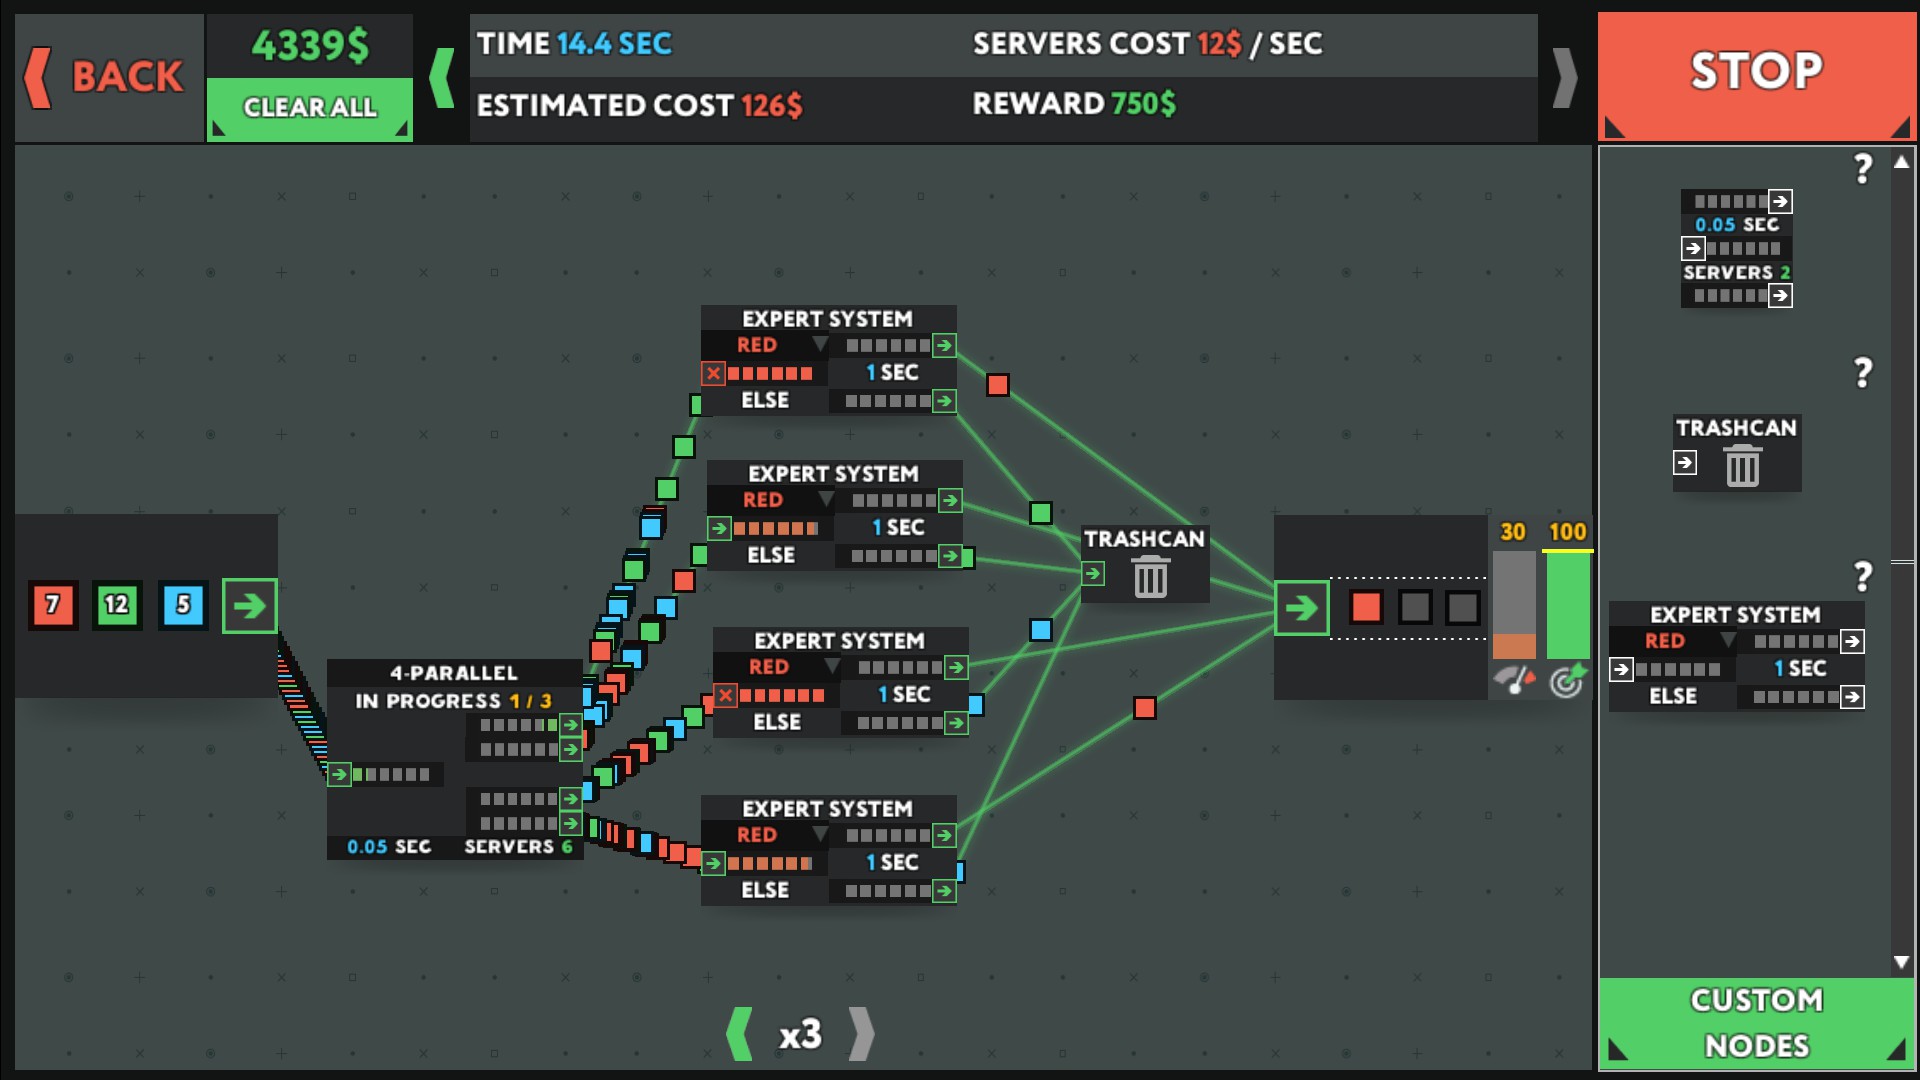Screen dimensions: 1920x1080
Task: Open help for sidebar TRASHCAN node
Action: point(1862,373)
